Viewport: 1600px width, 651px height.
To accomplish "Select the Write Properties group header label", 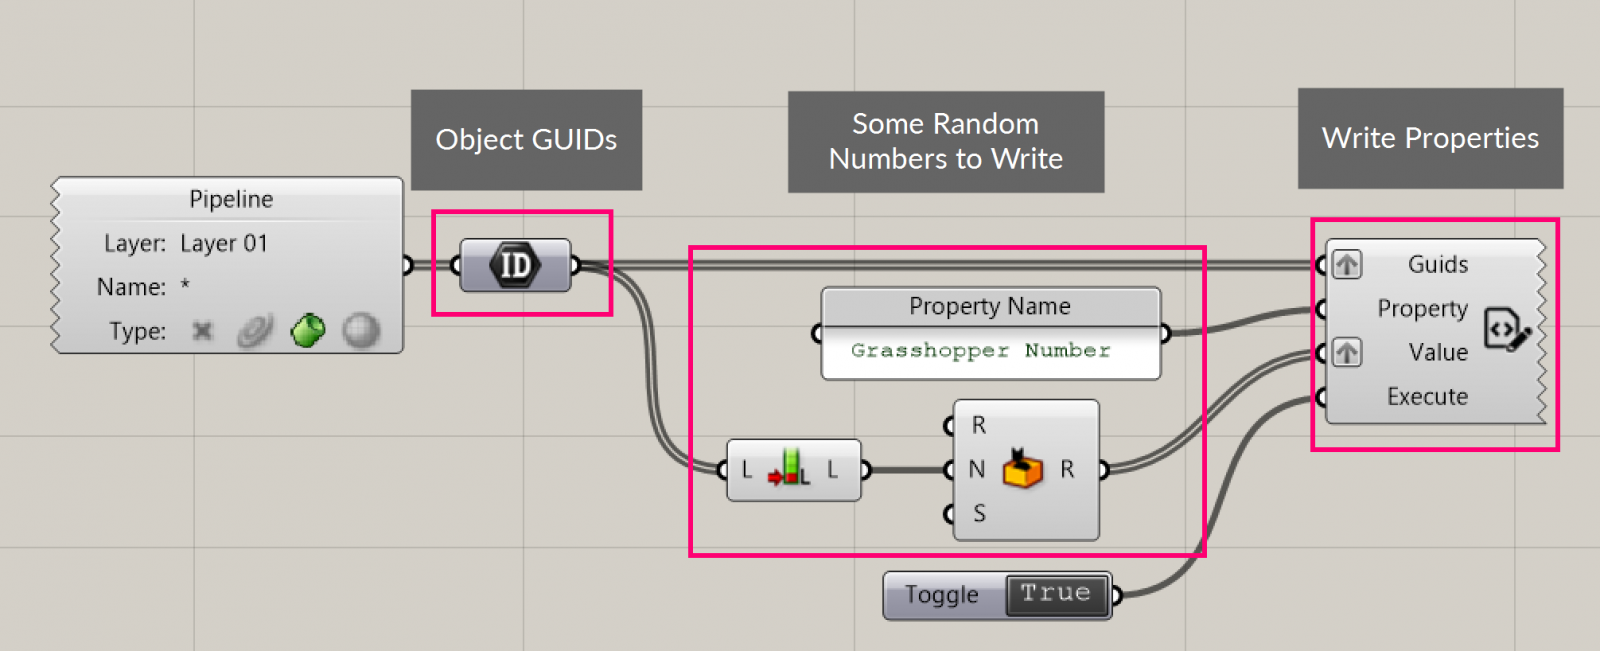I will [x=1430, y=138].
